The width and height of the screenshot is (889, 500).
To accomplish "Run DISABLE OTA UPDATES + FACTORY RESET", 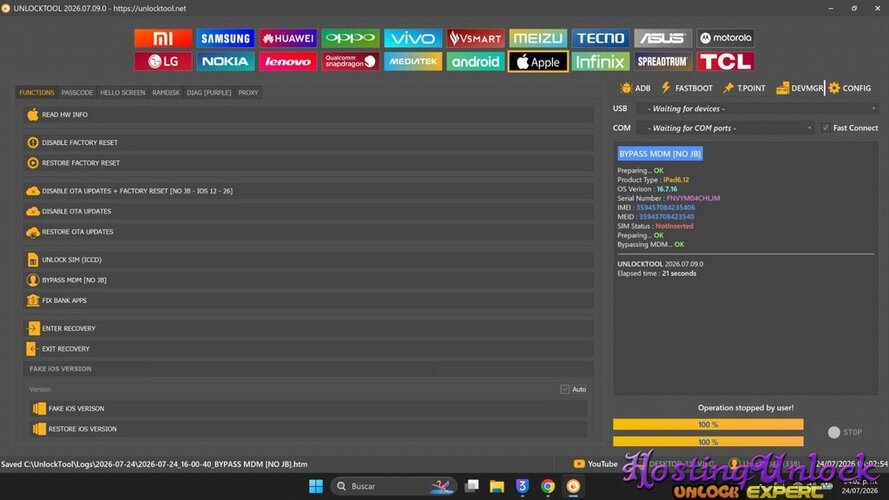I will 308,191.
